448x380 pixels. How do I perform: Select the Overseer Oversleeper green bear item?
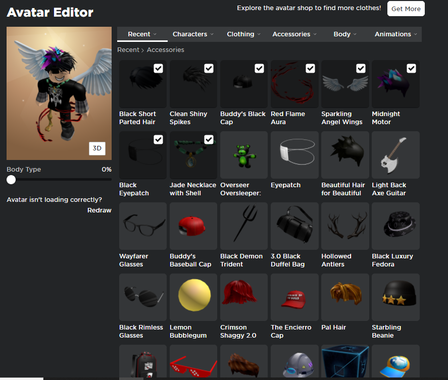click(x=244, y=155)
